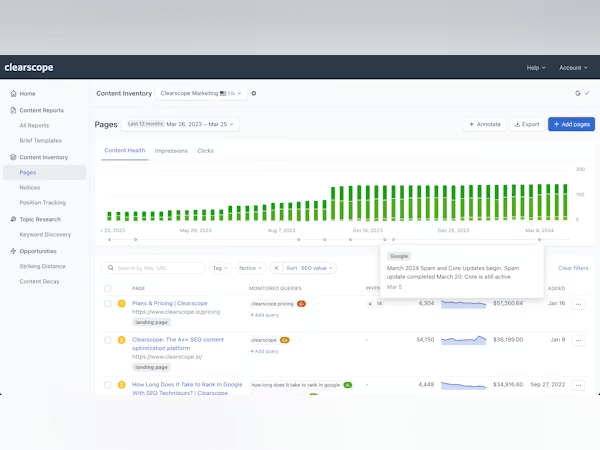This screenshot has width=600, height=450.
Task: Remove the sort filter with X icon
Action: point(276,268)
